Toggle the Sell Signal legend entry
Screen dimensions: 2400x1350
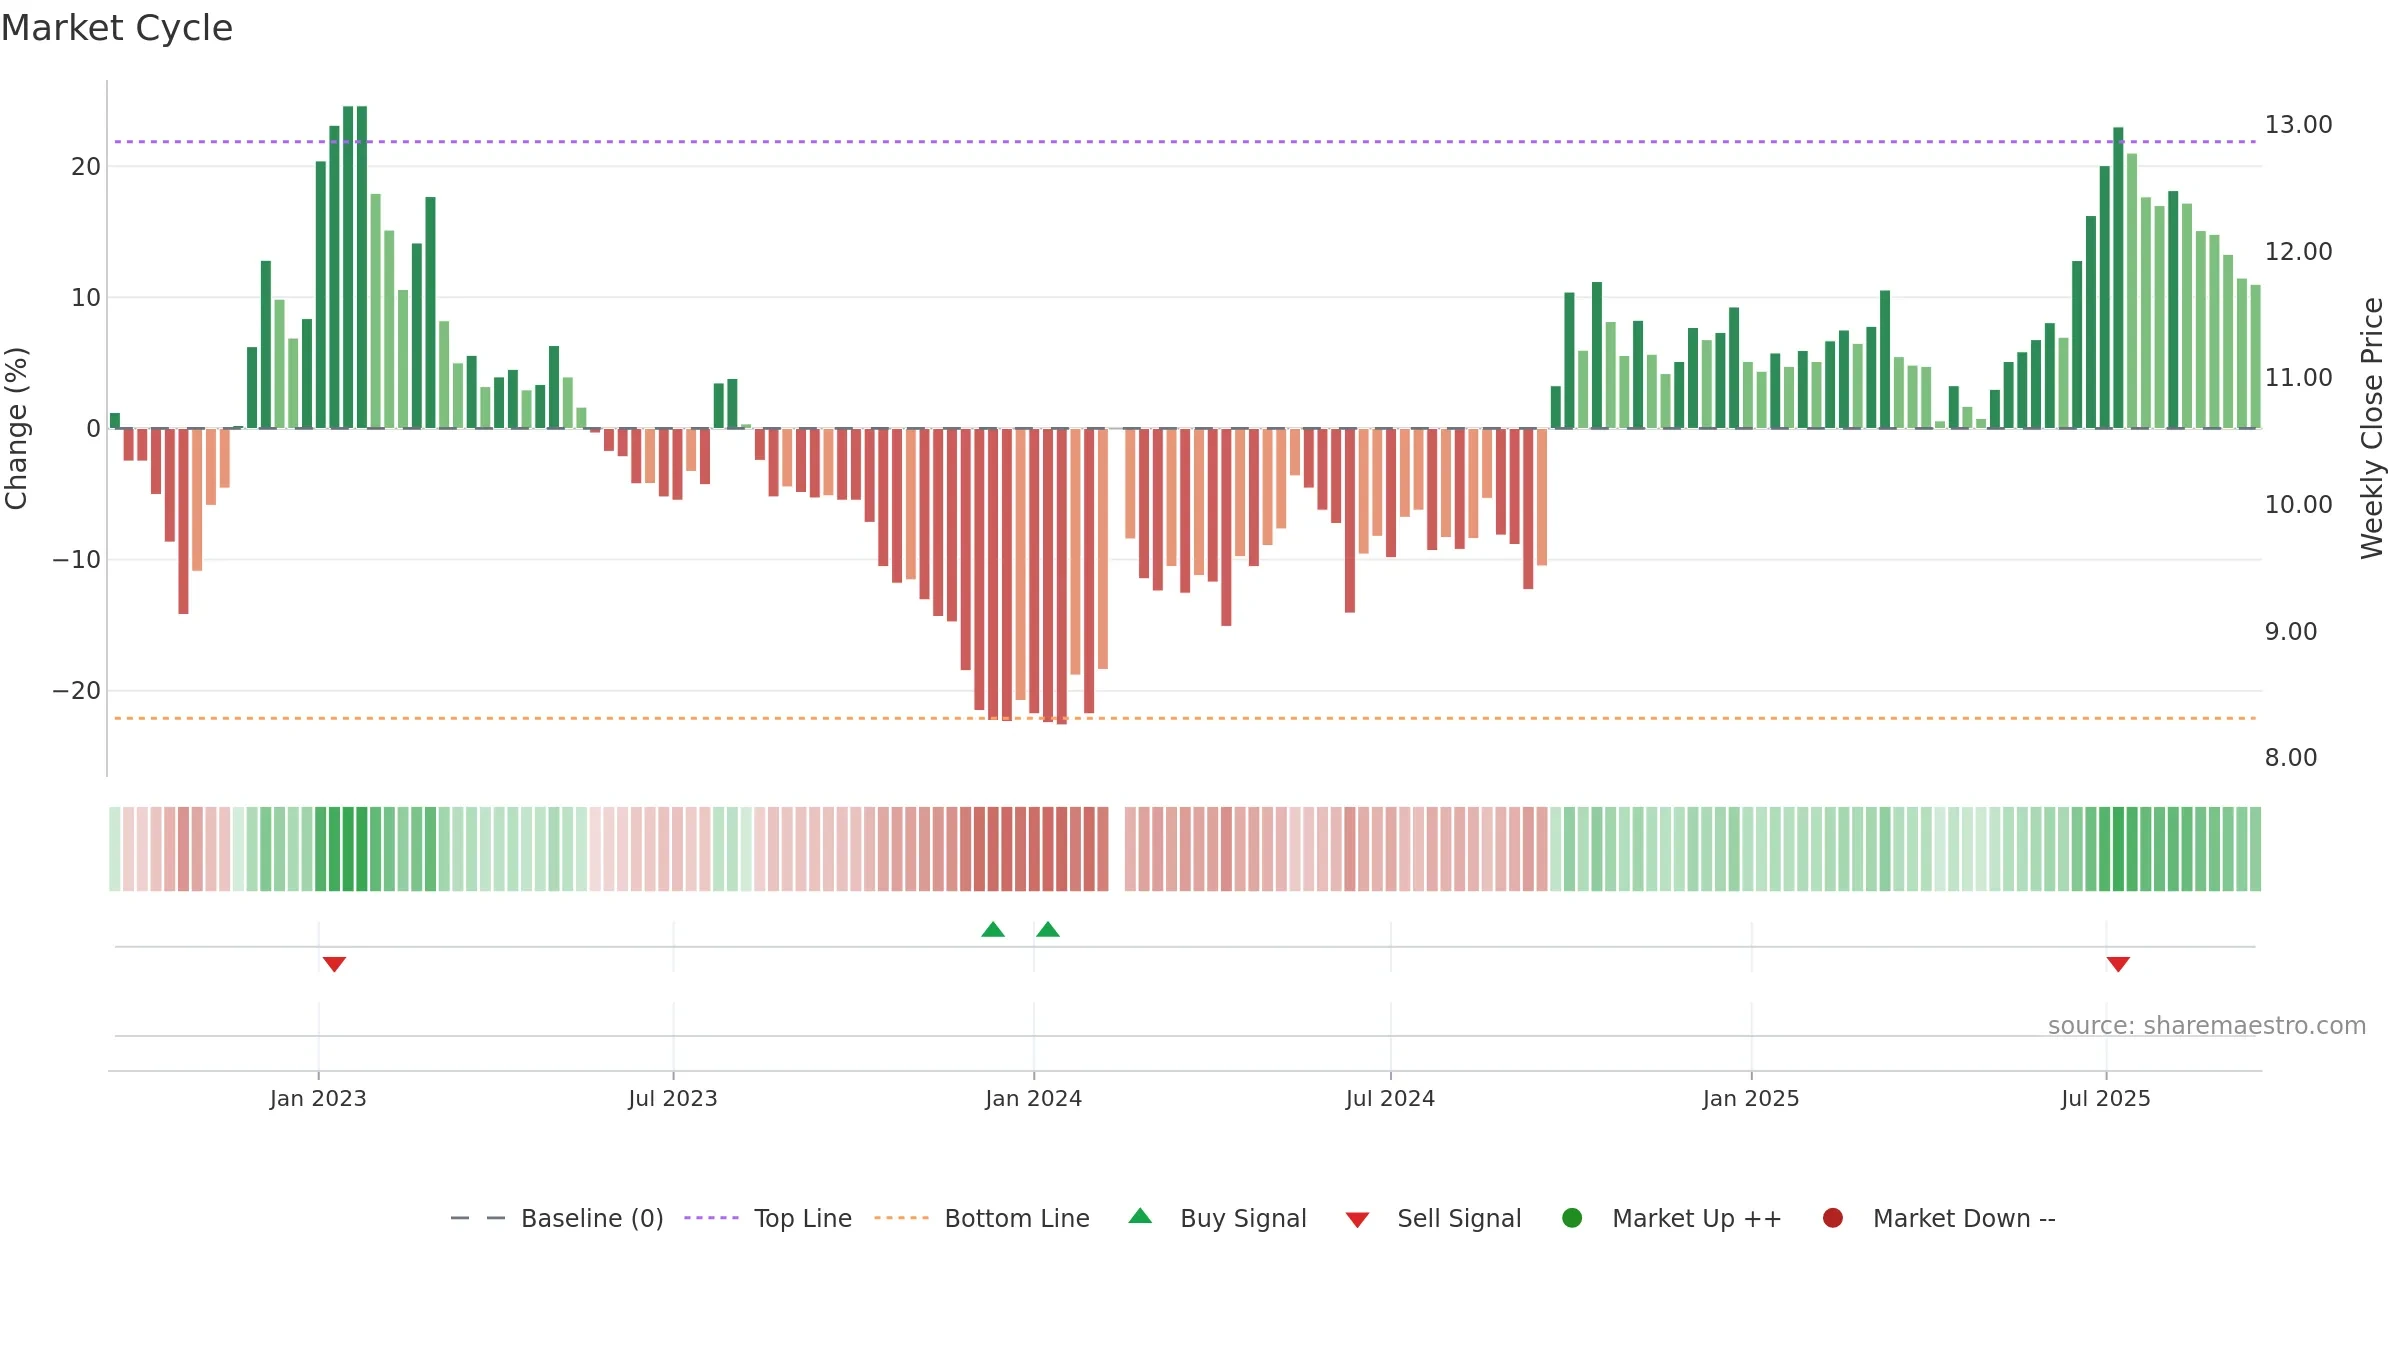click(x=1433, y=1218)
